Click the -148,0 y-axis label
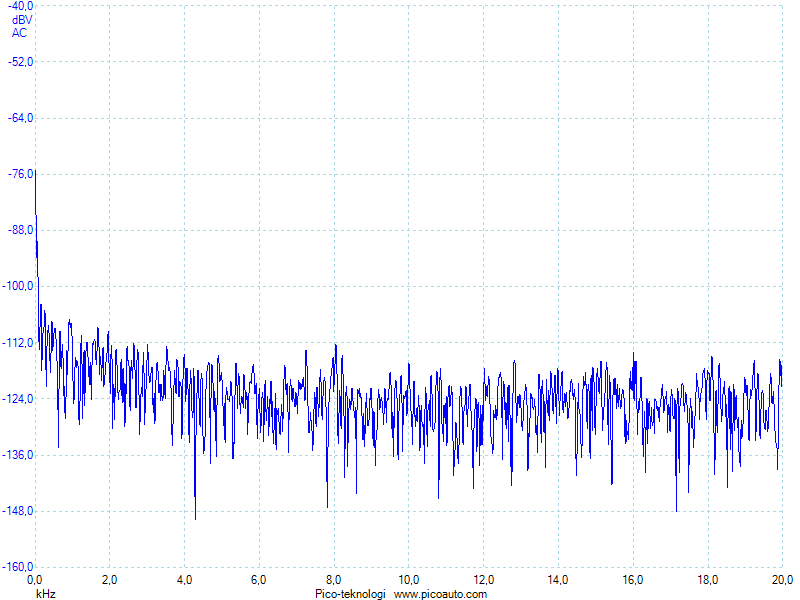 [18, 511]
